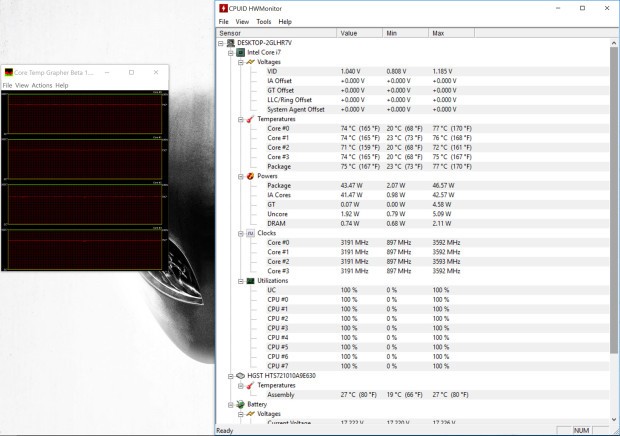Collapse the Intel Core i7 tree node
Viewport: 620px width, 436px height.
[x=231, y=53]
